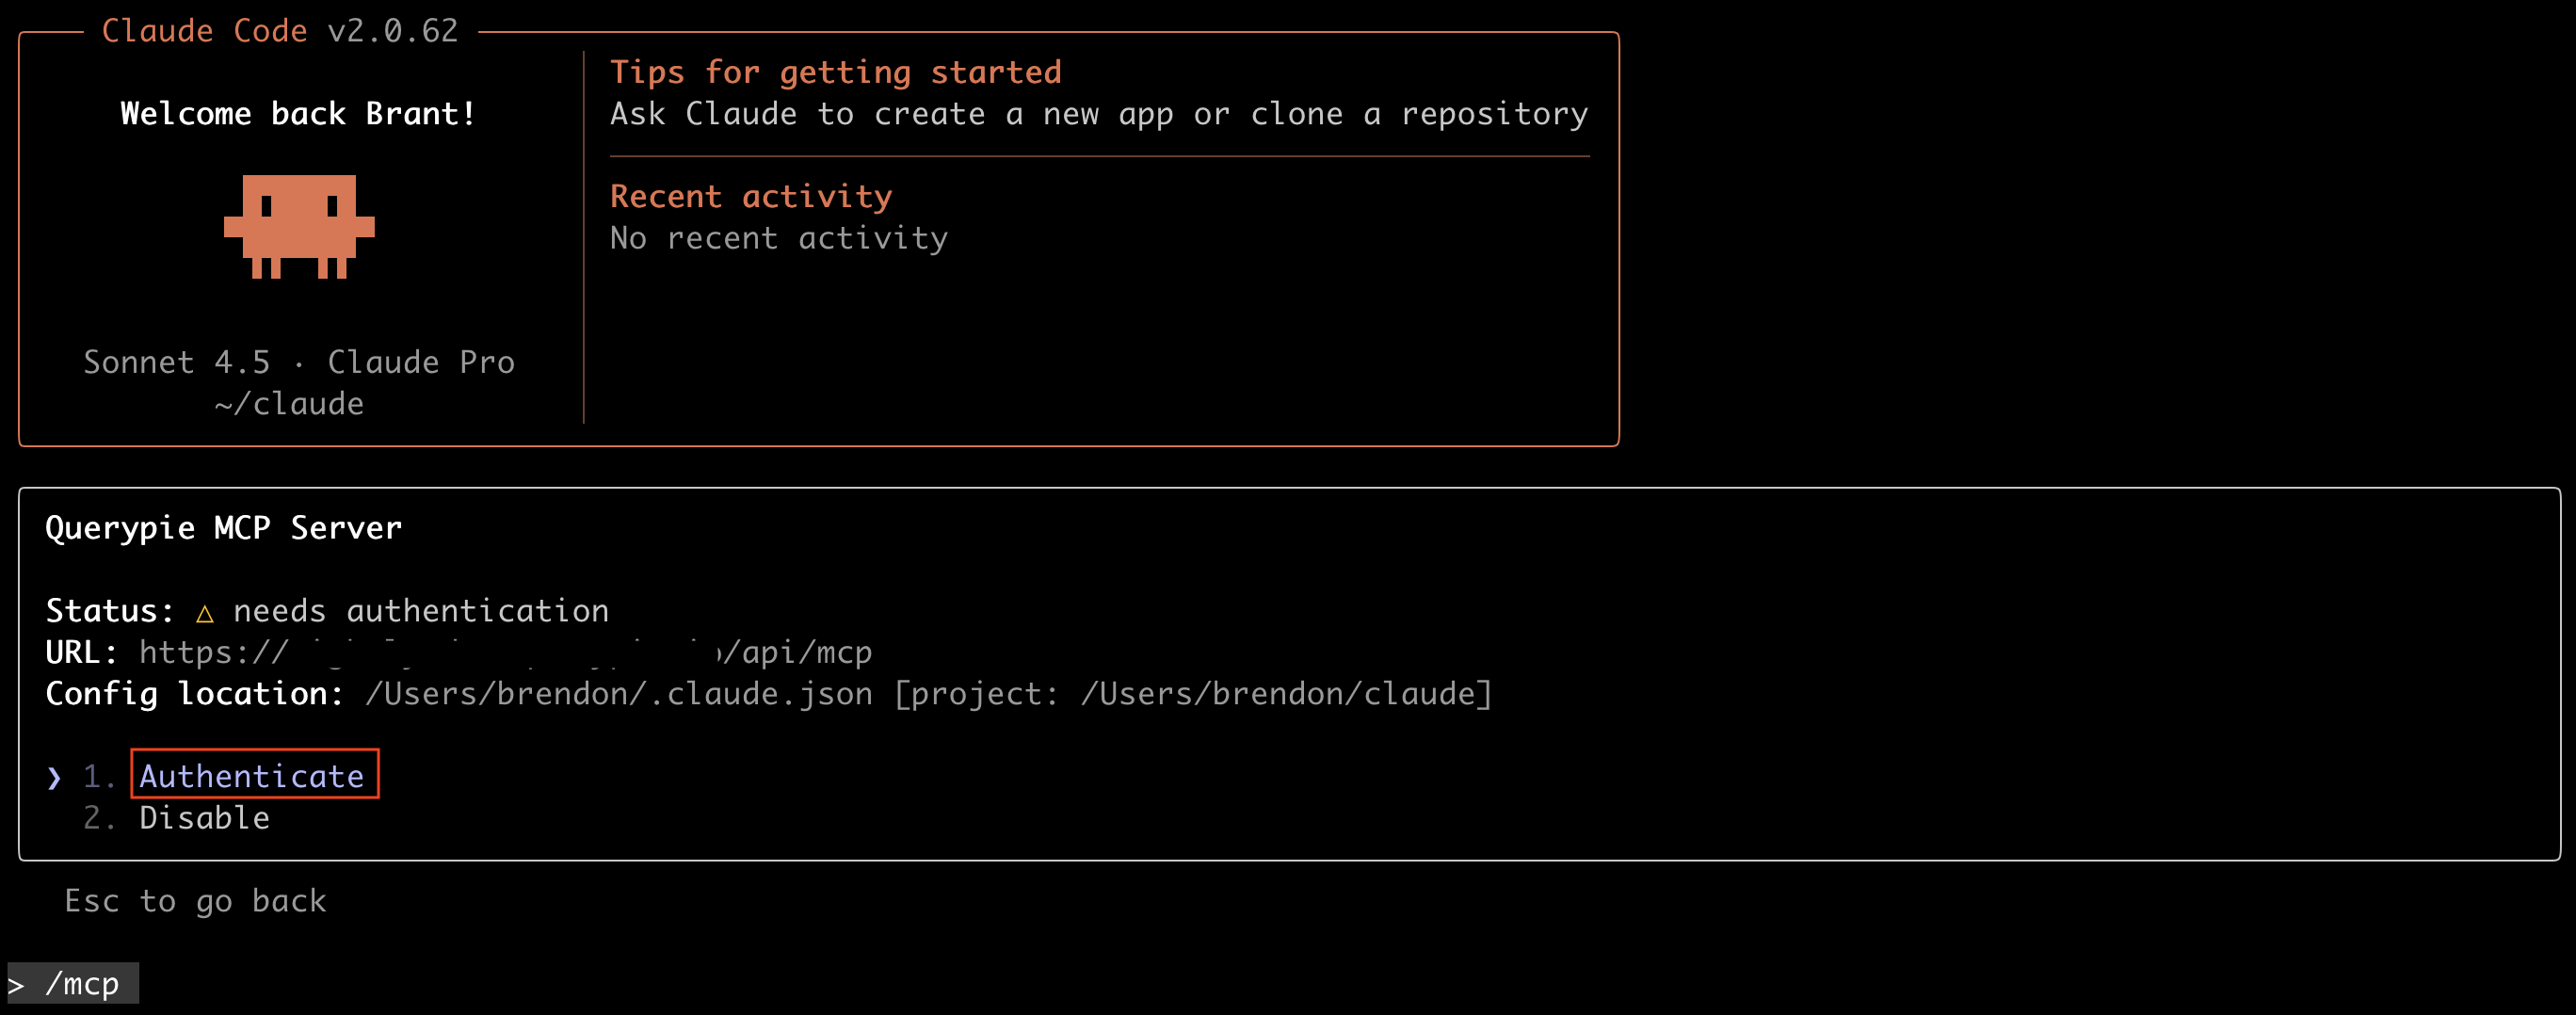Viewport: 2576px width, 1015px height.
Task: Click the 'Querypie MCP Server' heading
Action: pyautogui.click(x=223, y=528)
